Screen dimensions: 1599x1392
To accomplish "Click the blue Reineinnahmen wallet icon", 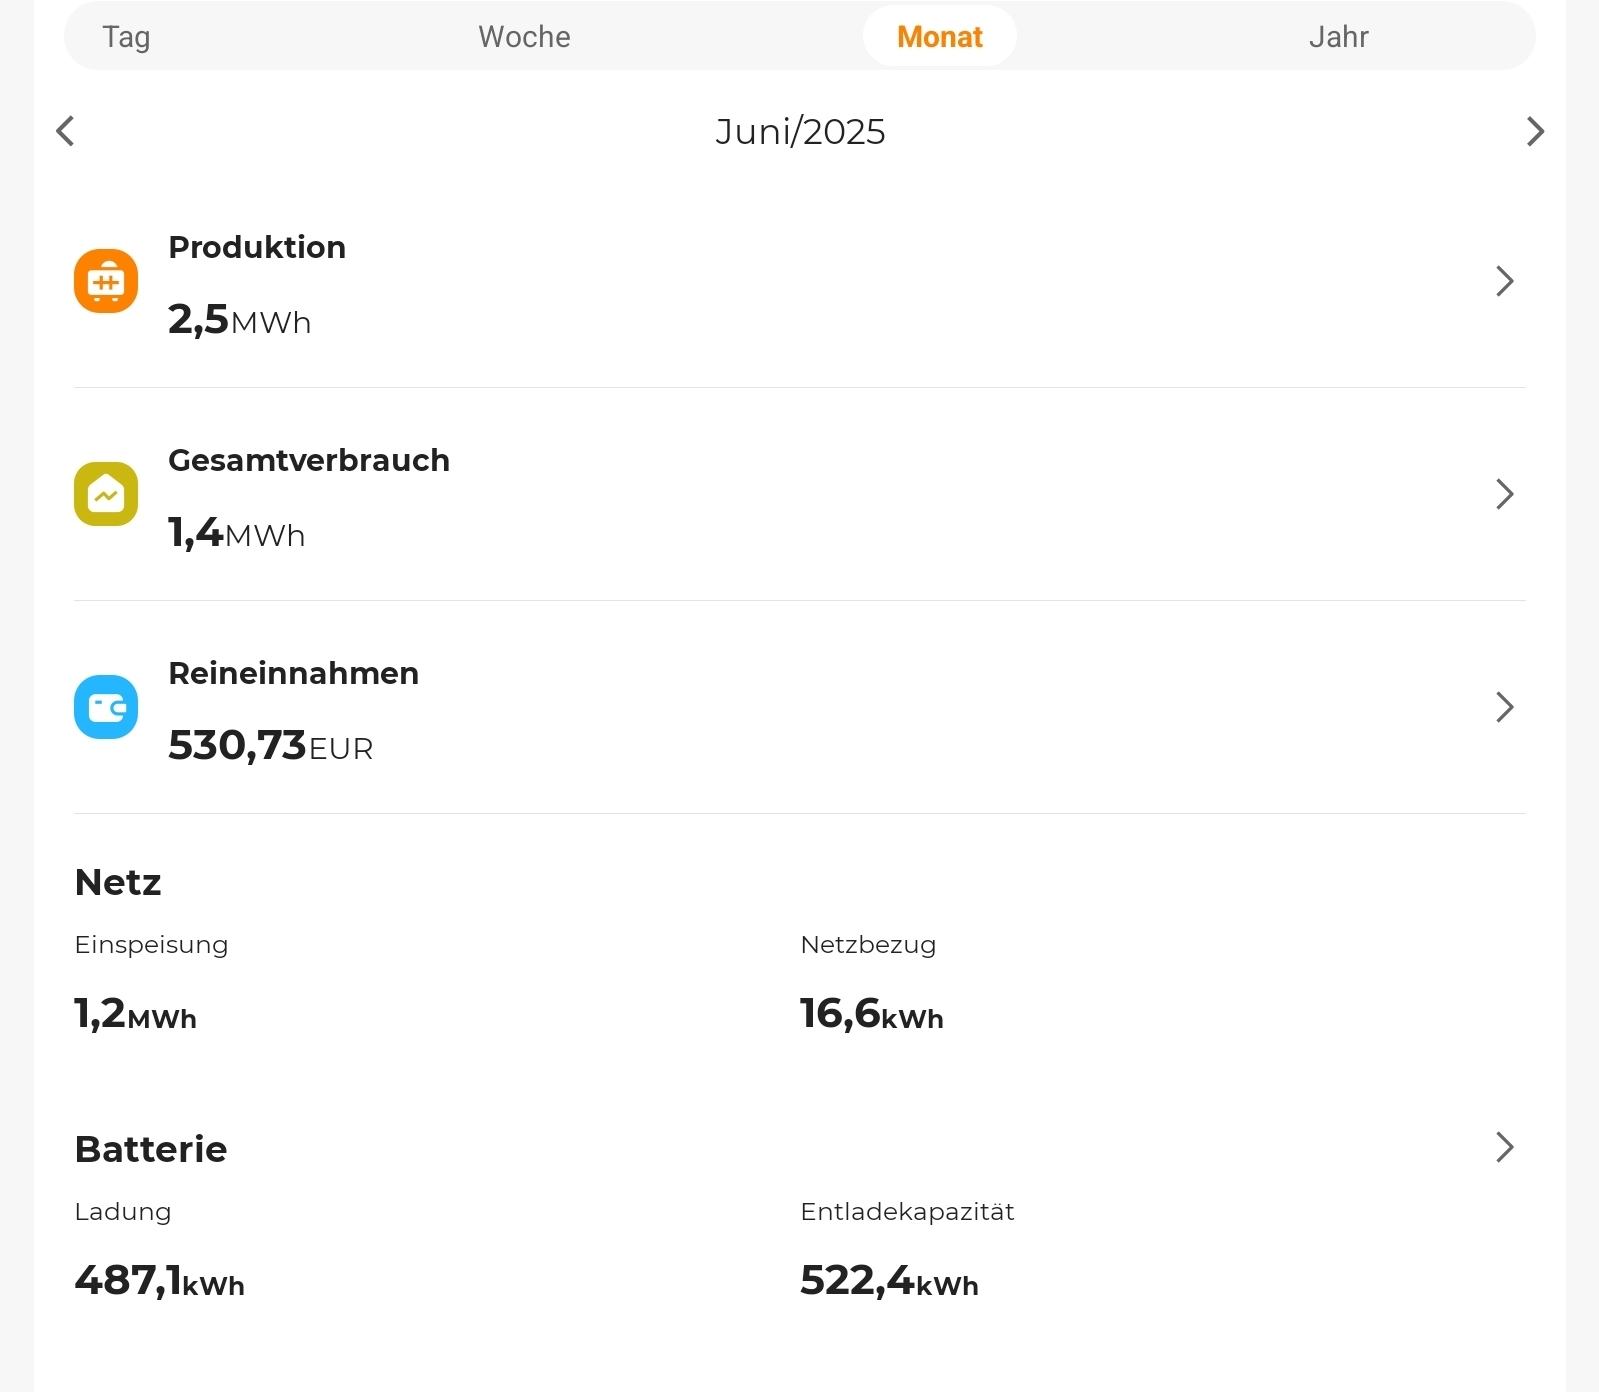I will pos(106,707).
